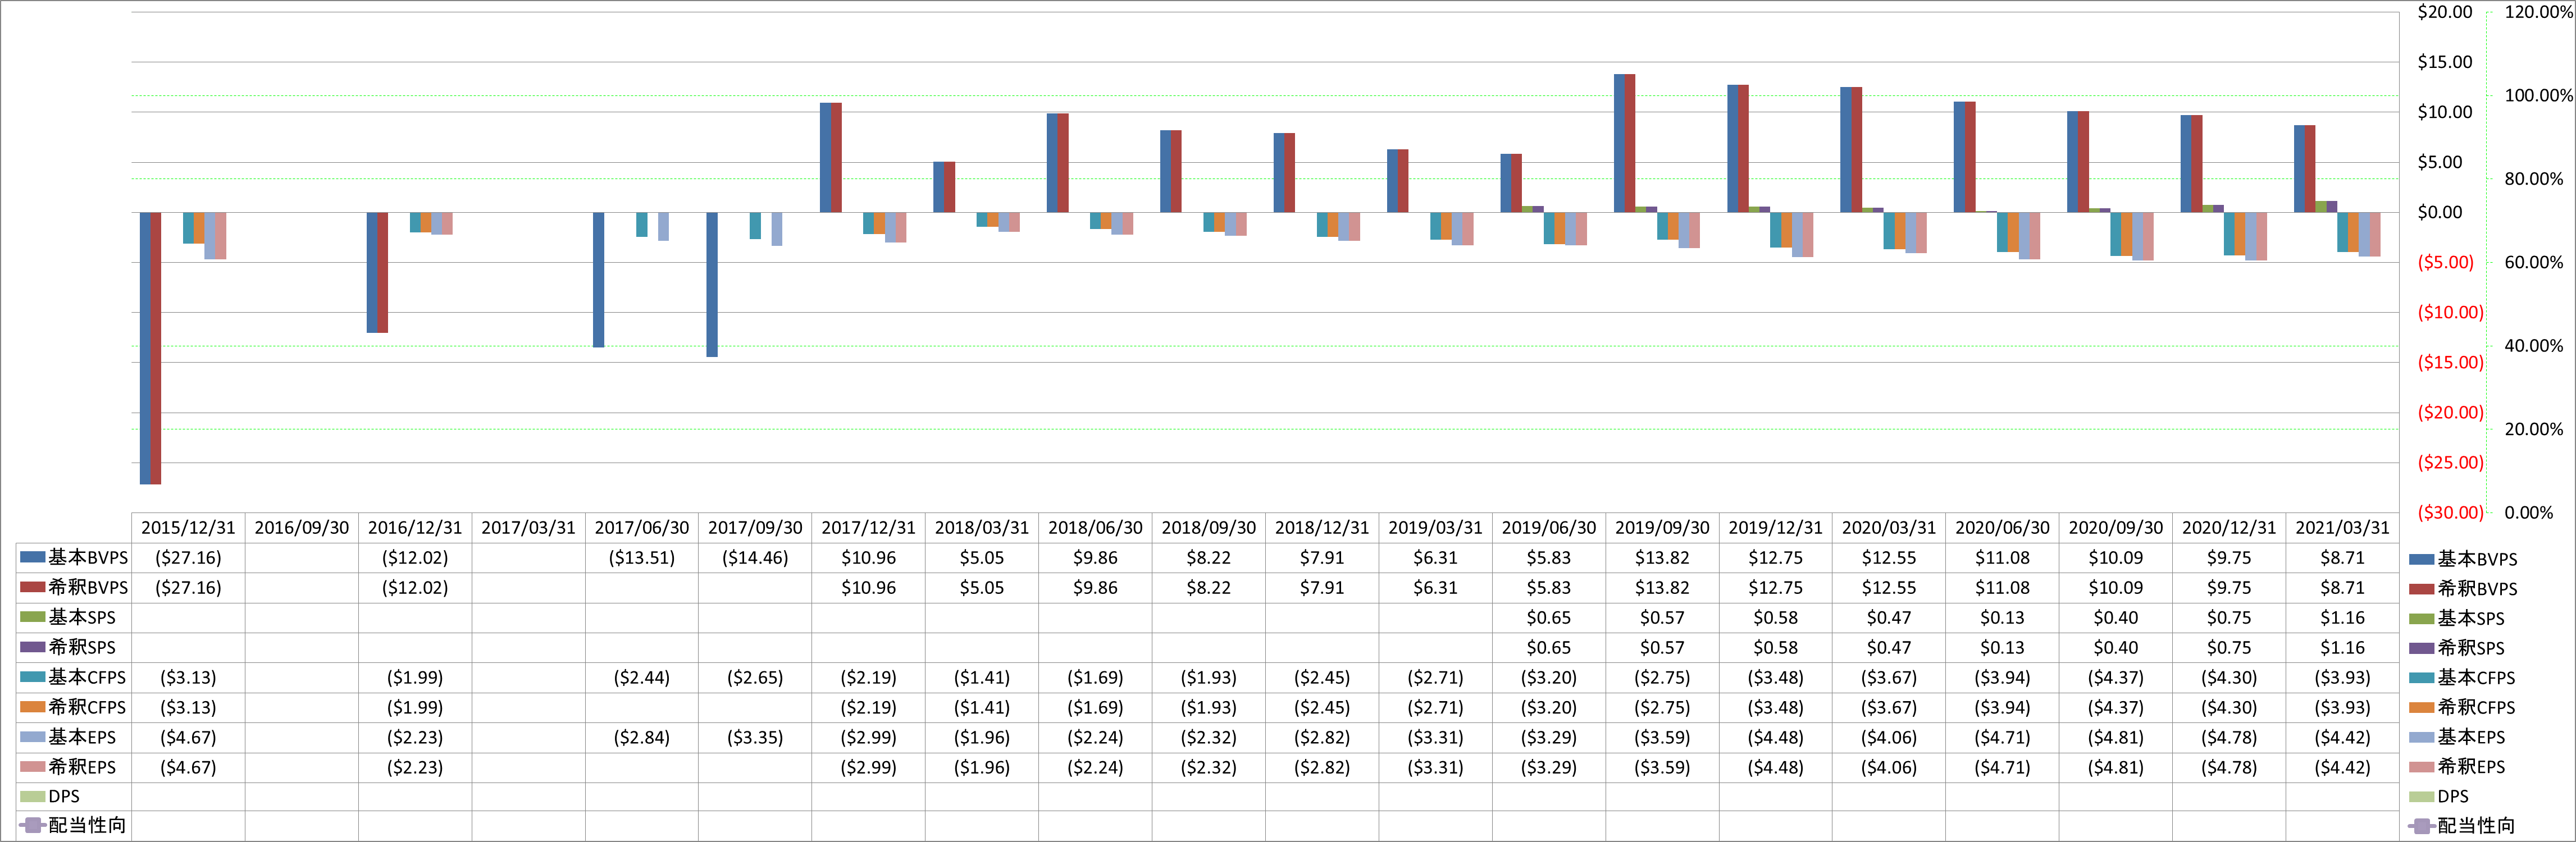Select 配当性向 entry in the right-side legend
Image resolution: width=2576 pixels, height=842 pixels.
click(2461, 826)
